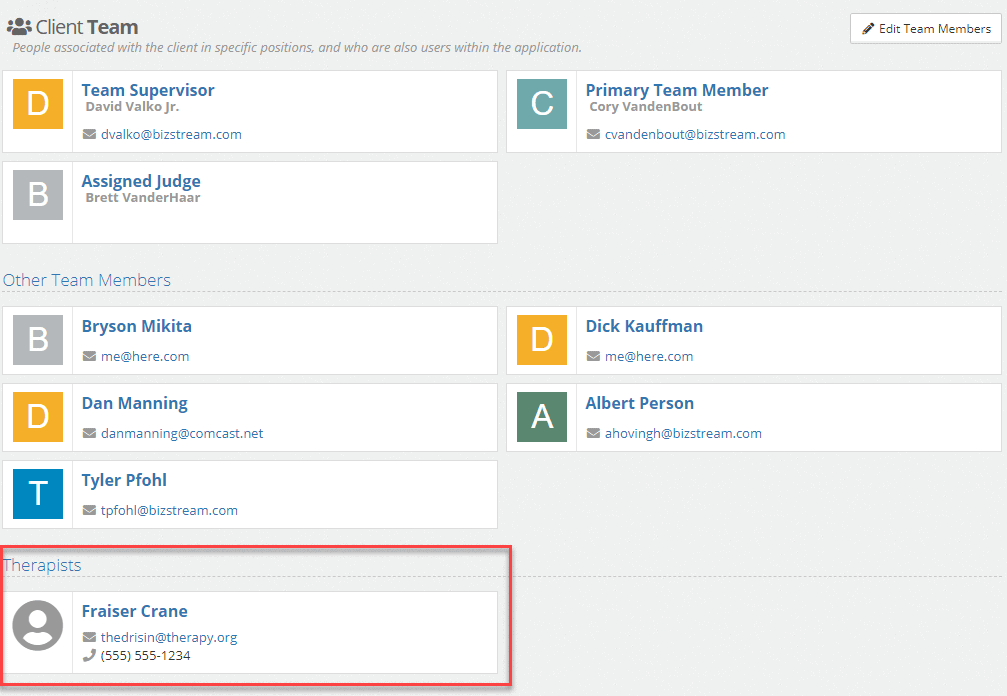Open the Assigned Judge link
Viewport: 1007px width, 696px height.
coord(141,181)
